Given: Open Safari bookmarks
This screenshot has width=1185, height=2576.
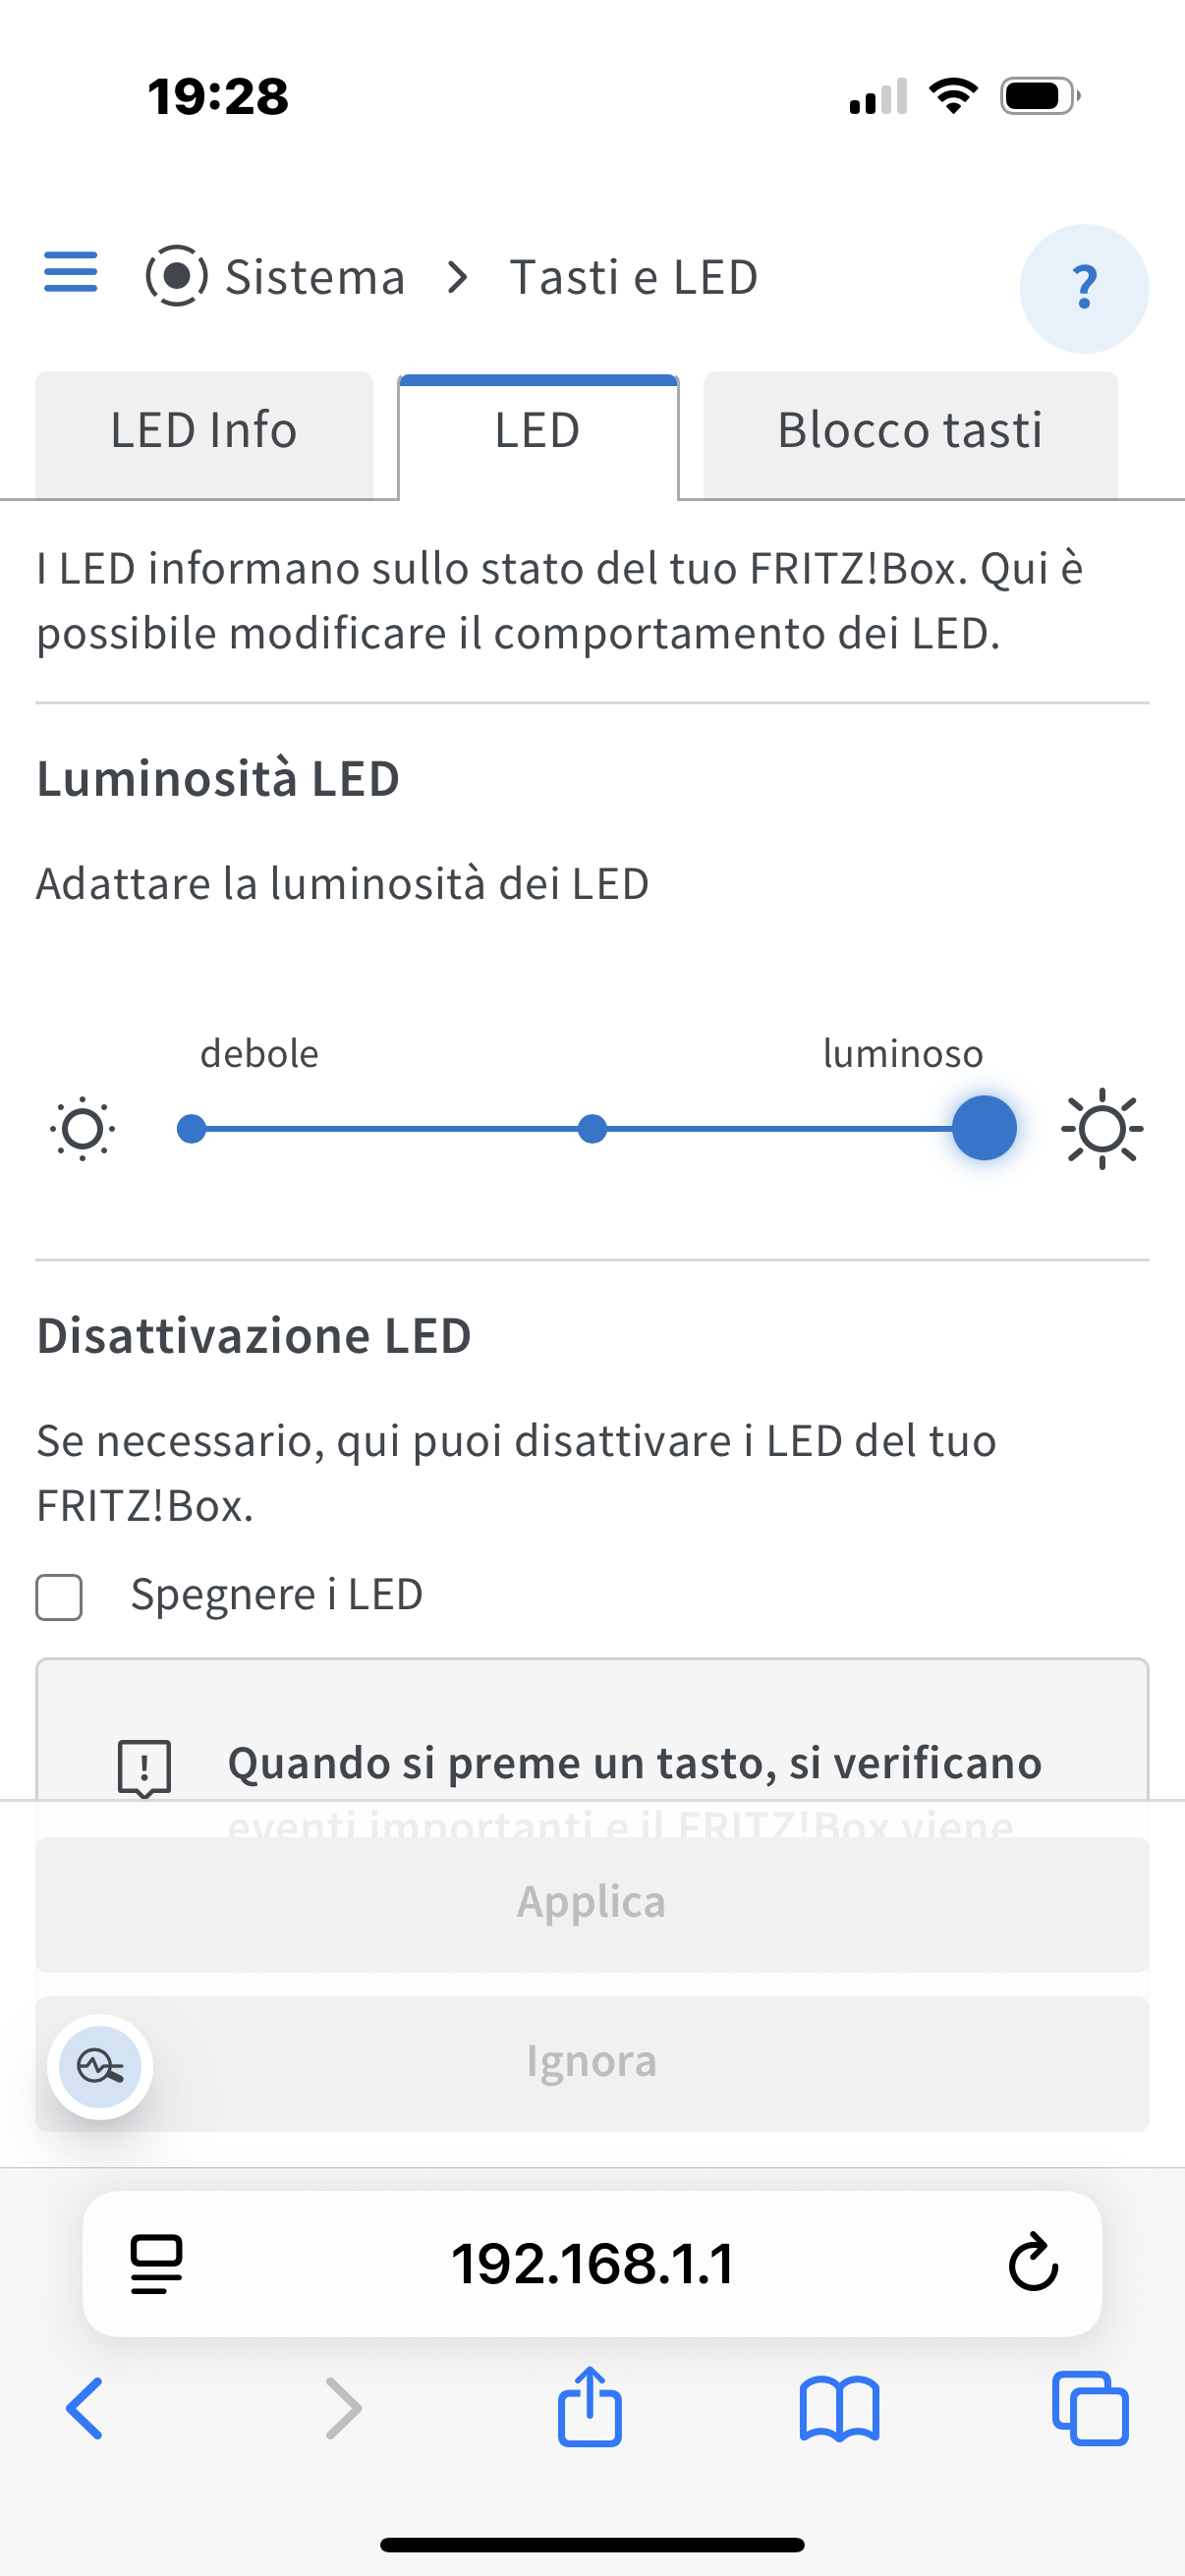Looking at the screenshot, I should point(839,2408).
